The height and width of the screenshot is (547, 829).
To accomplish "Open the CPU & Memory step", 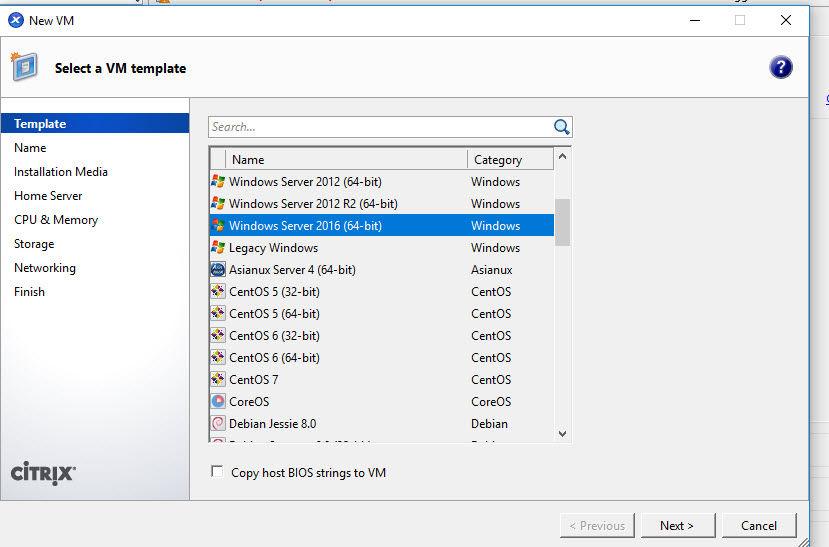I will [x=56, y=220].
